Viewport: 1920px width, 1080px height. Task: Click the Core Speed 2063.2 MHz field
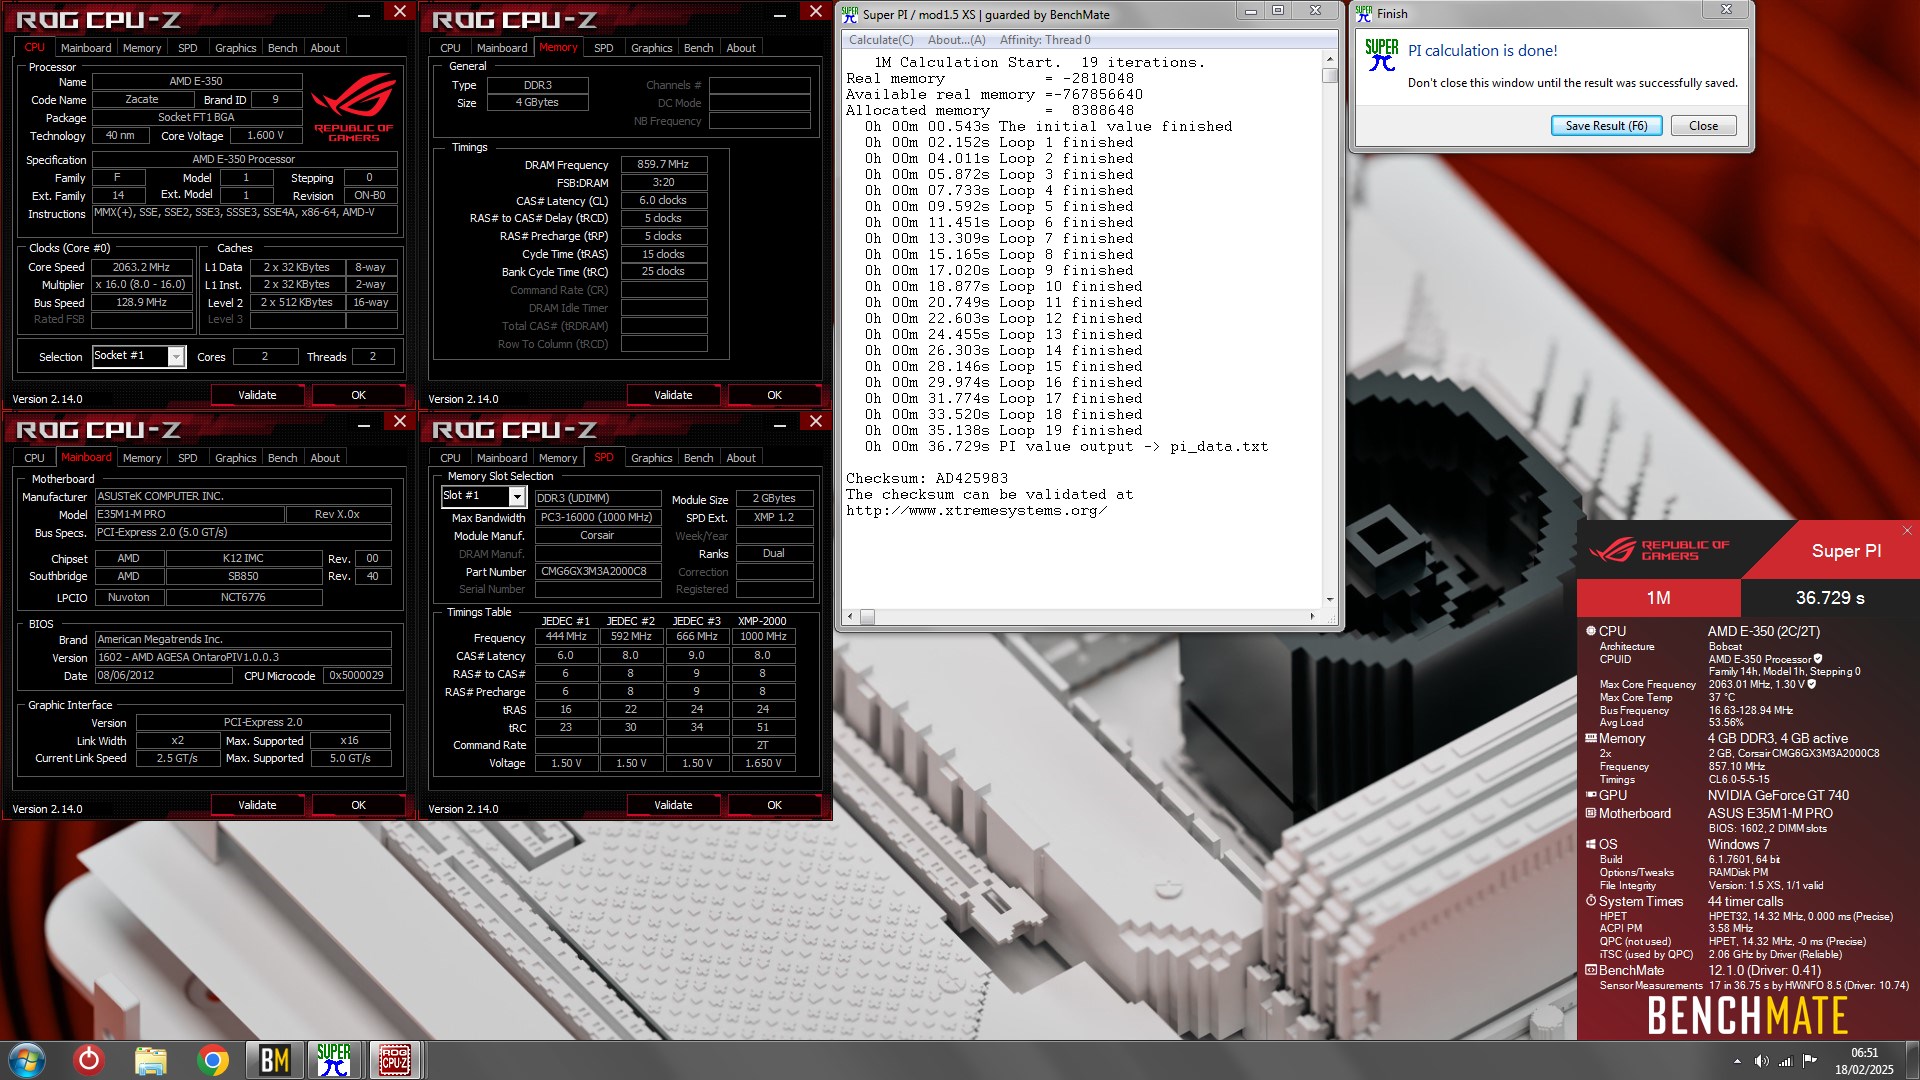141,267
